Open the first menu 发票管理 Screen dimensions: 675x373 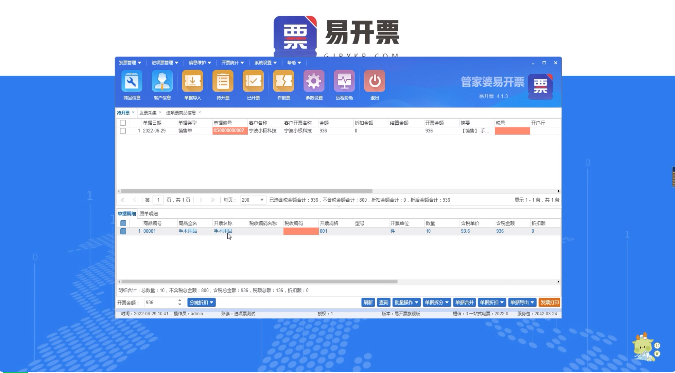click(x=130, y=63)
